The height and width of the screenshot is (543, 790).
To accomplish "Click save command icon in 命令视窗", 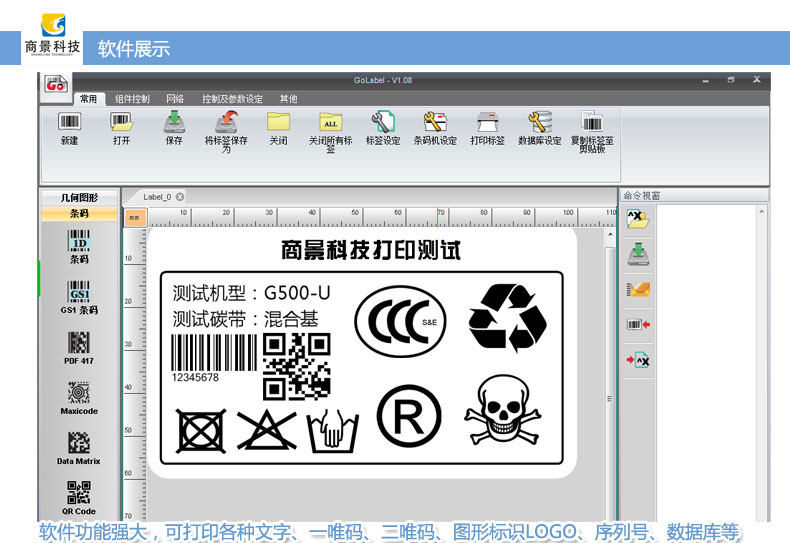I will tap(638, 254).
